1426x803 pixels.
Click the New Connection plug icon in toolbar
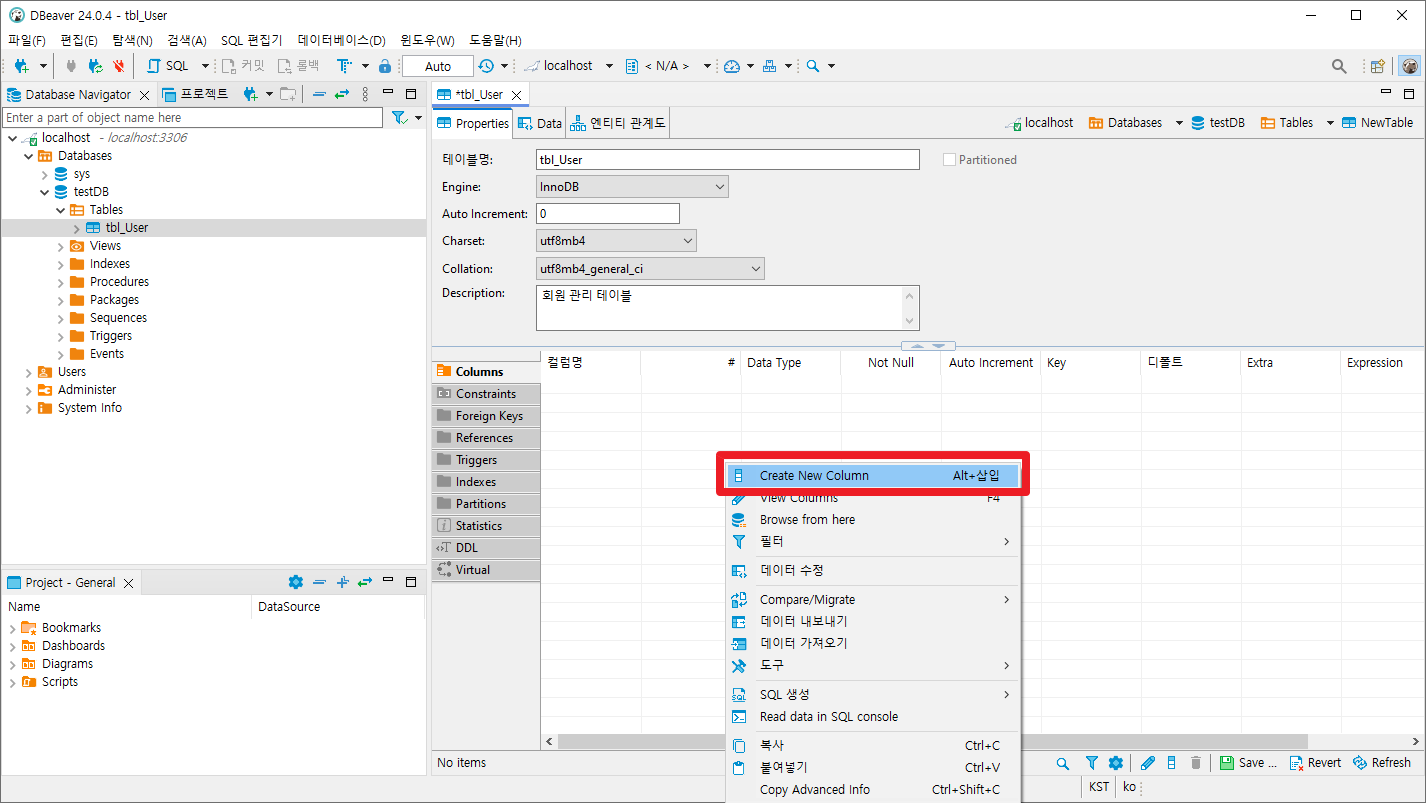point(21,66)
